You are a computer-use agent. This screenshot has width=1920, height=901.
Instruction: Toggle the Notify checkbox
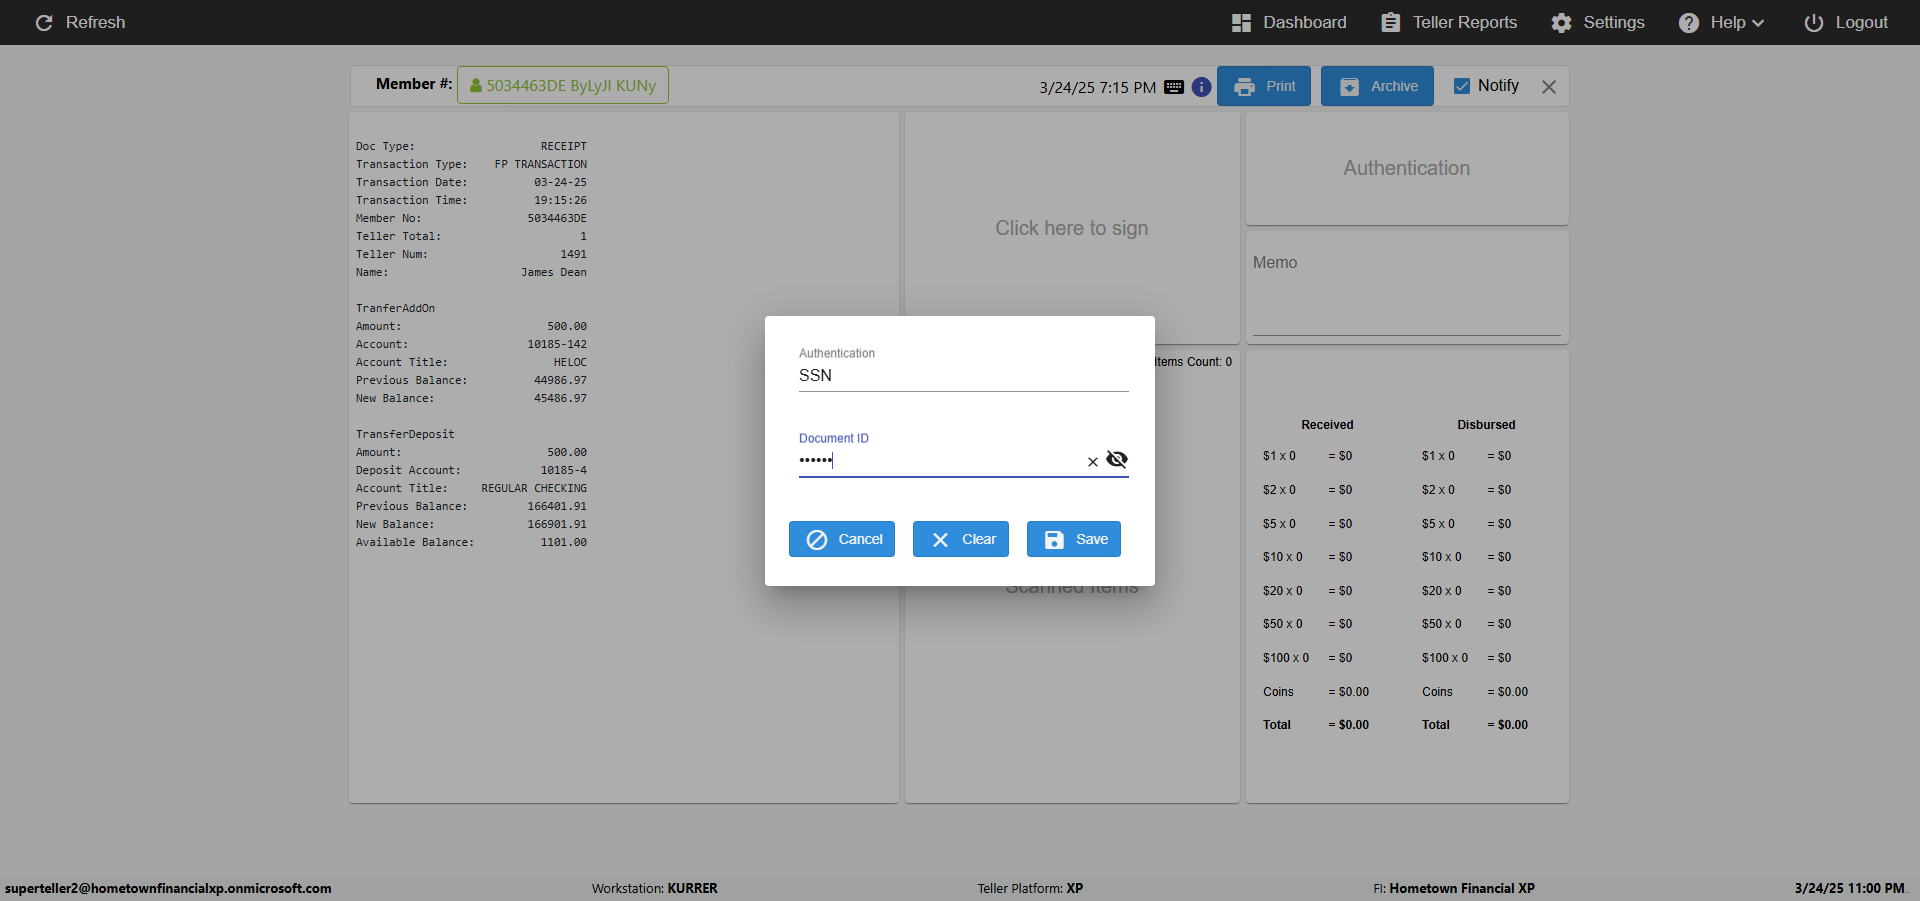pos(1462,86)
